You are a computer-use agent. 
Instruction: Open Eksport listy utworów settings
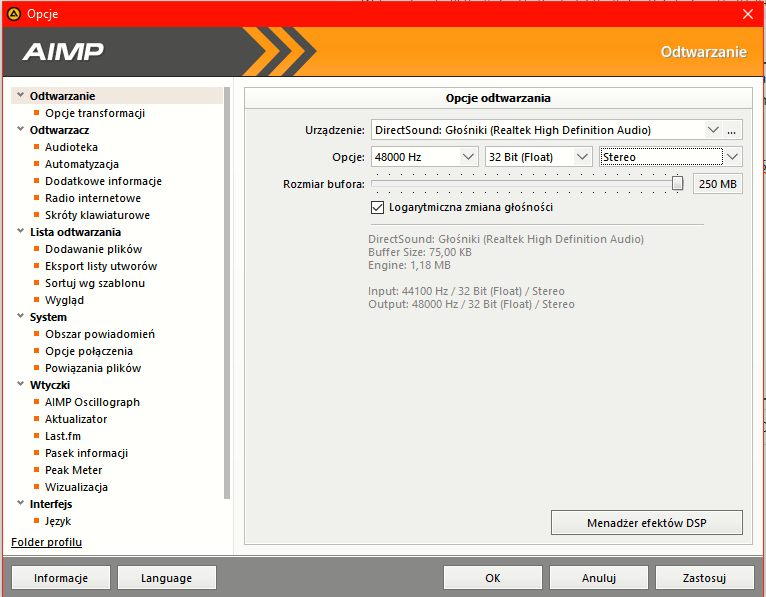tap(101, 266)
